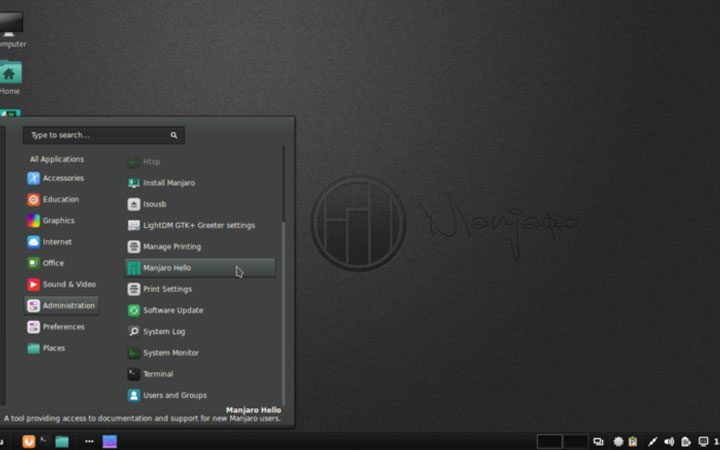This screenshot has height=450, width=720.
Task: Click the Htop icon in the list
Action: click(134, 162)
